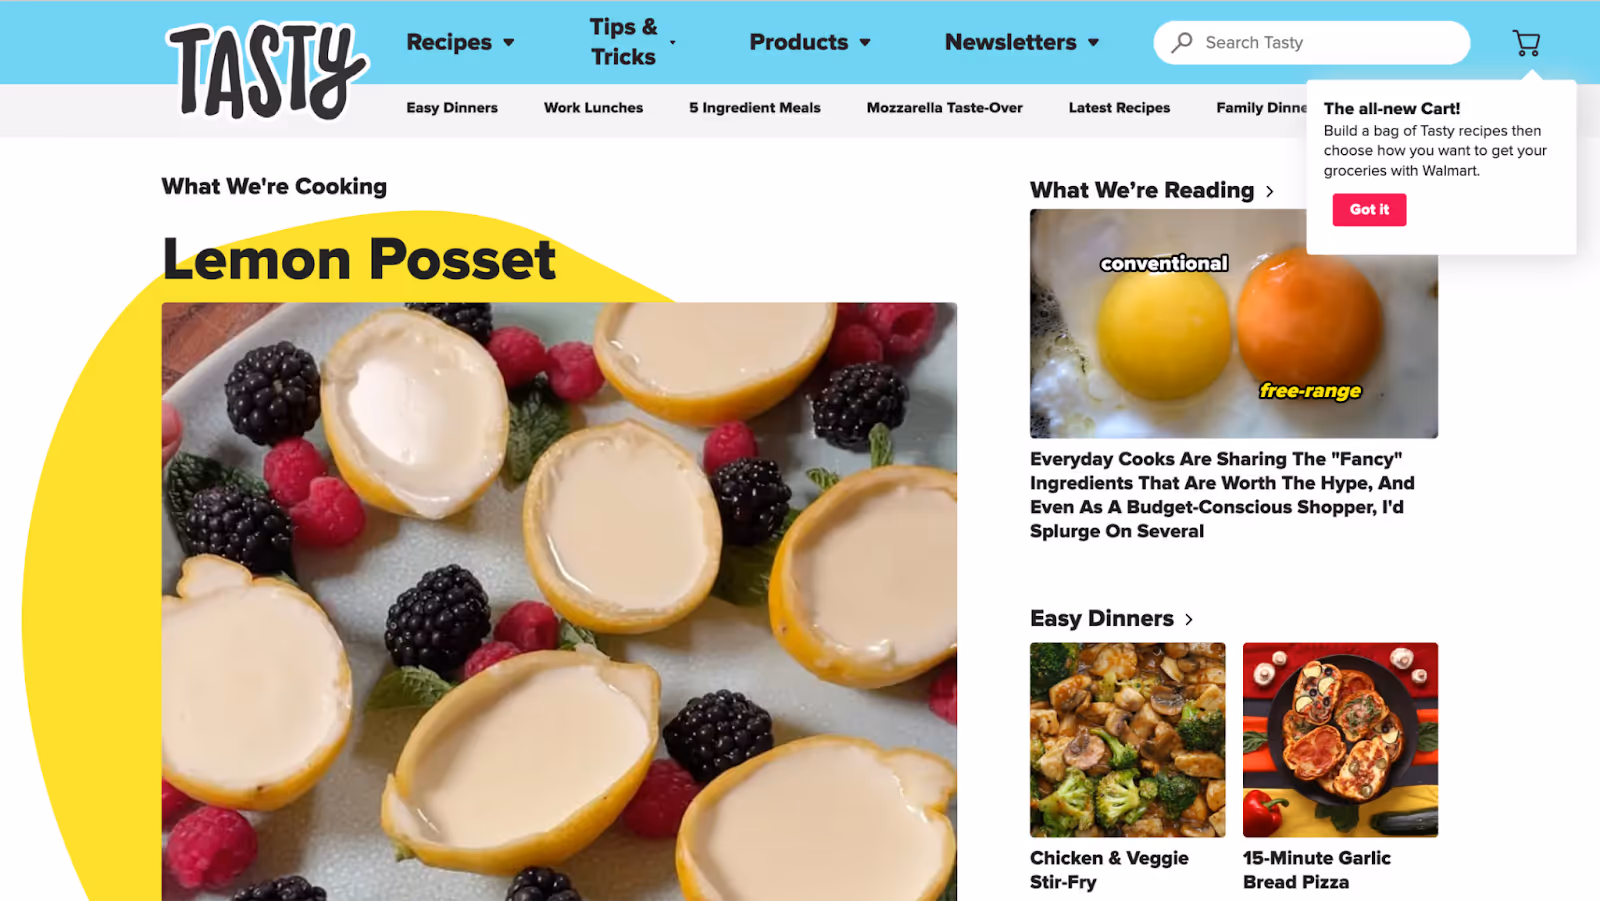
Task: Open the Lemon Posset recipe image
Action: coord(559,601)
